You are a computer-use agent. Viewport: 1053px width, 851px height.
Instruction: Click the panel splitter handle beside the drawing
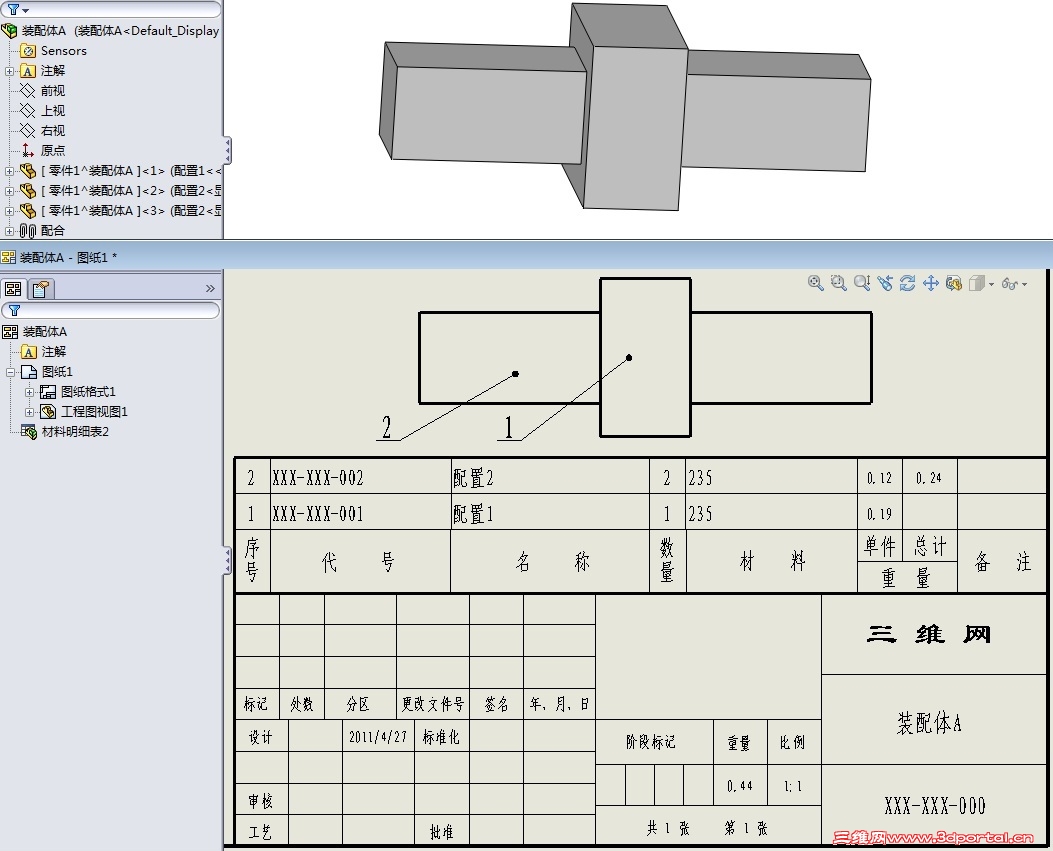click(227, 560)
